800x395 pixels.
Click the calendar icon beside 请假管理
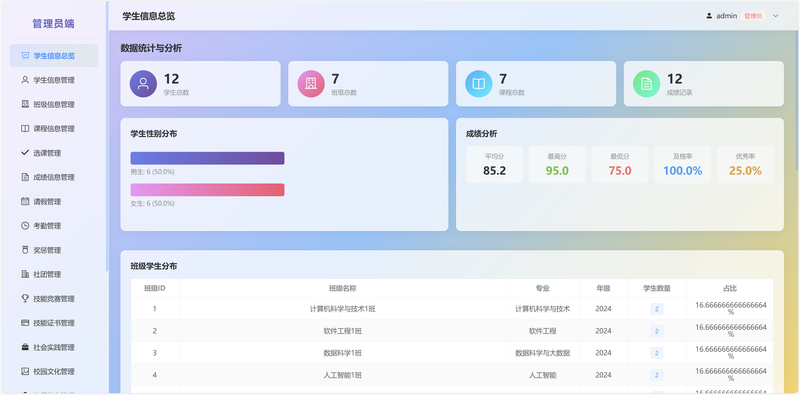25,202
